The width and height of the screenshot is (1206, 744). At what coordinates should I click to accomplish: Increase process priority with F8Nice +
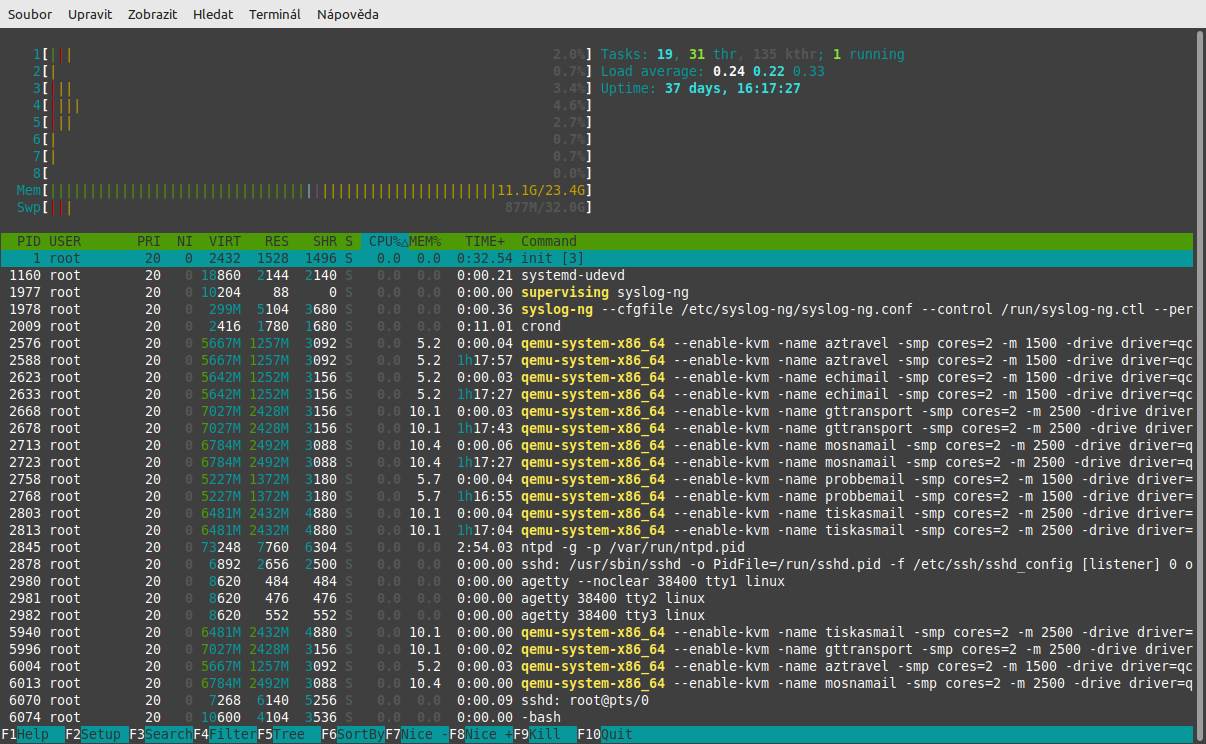pyautogui.click(x=481, y=733)
